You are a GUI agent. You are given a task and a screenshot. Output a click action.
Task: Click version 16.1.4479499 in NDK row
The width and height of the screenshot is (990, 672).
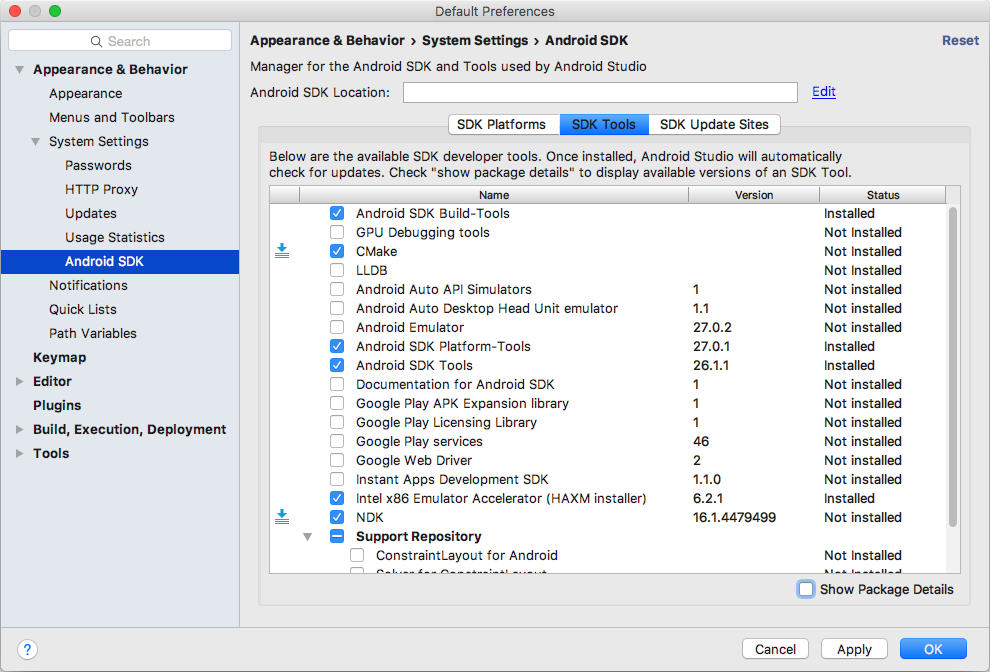coord(734,517)
